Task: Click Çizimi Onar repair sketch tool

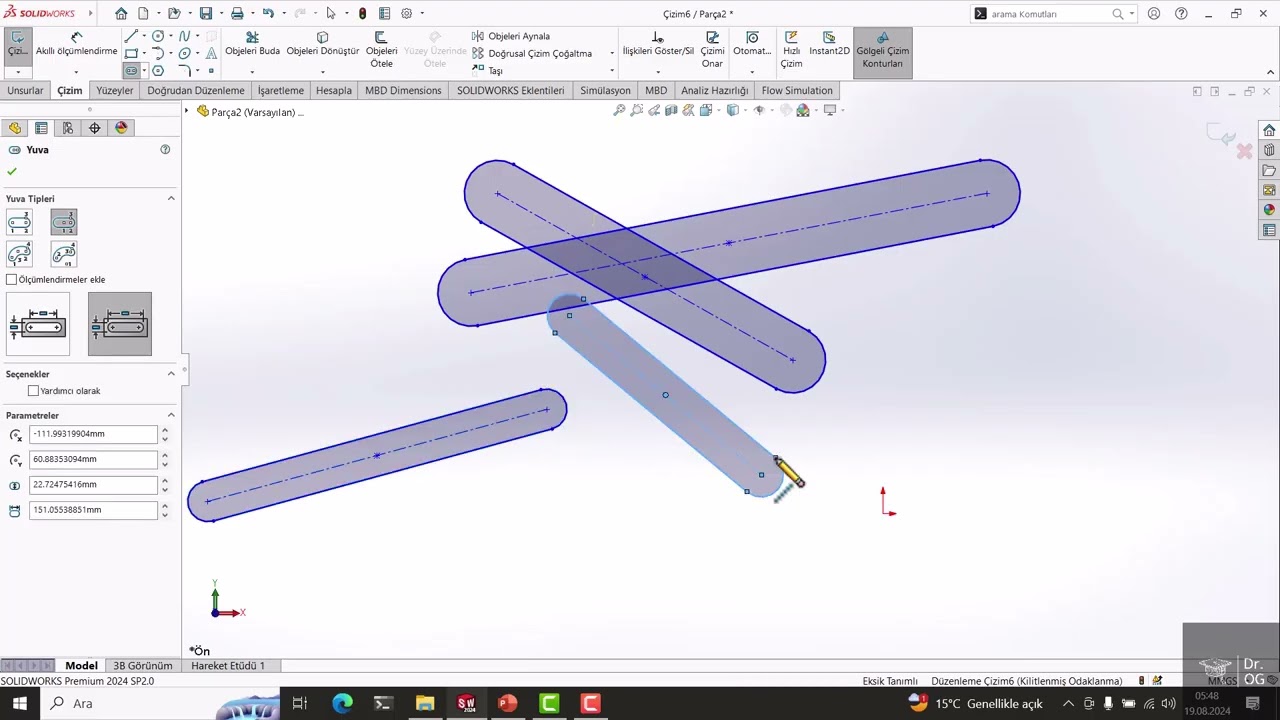Action: (x=712, y=50)
